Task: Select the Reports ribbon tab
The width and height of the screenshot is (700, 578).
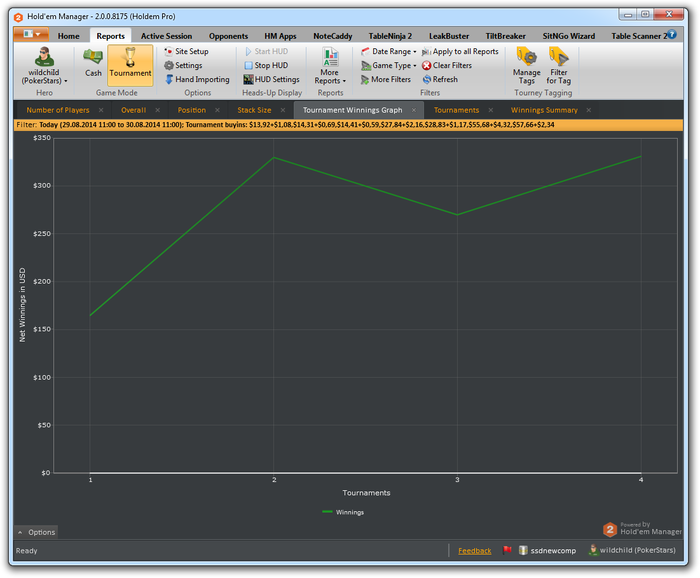Action: pos(110,36)
